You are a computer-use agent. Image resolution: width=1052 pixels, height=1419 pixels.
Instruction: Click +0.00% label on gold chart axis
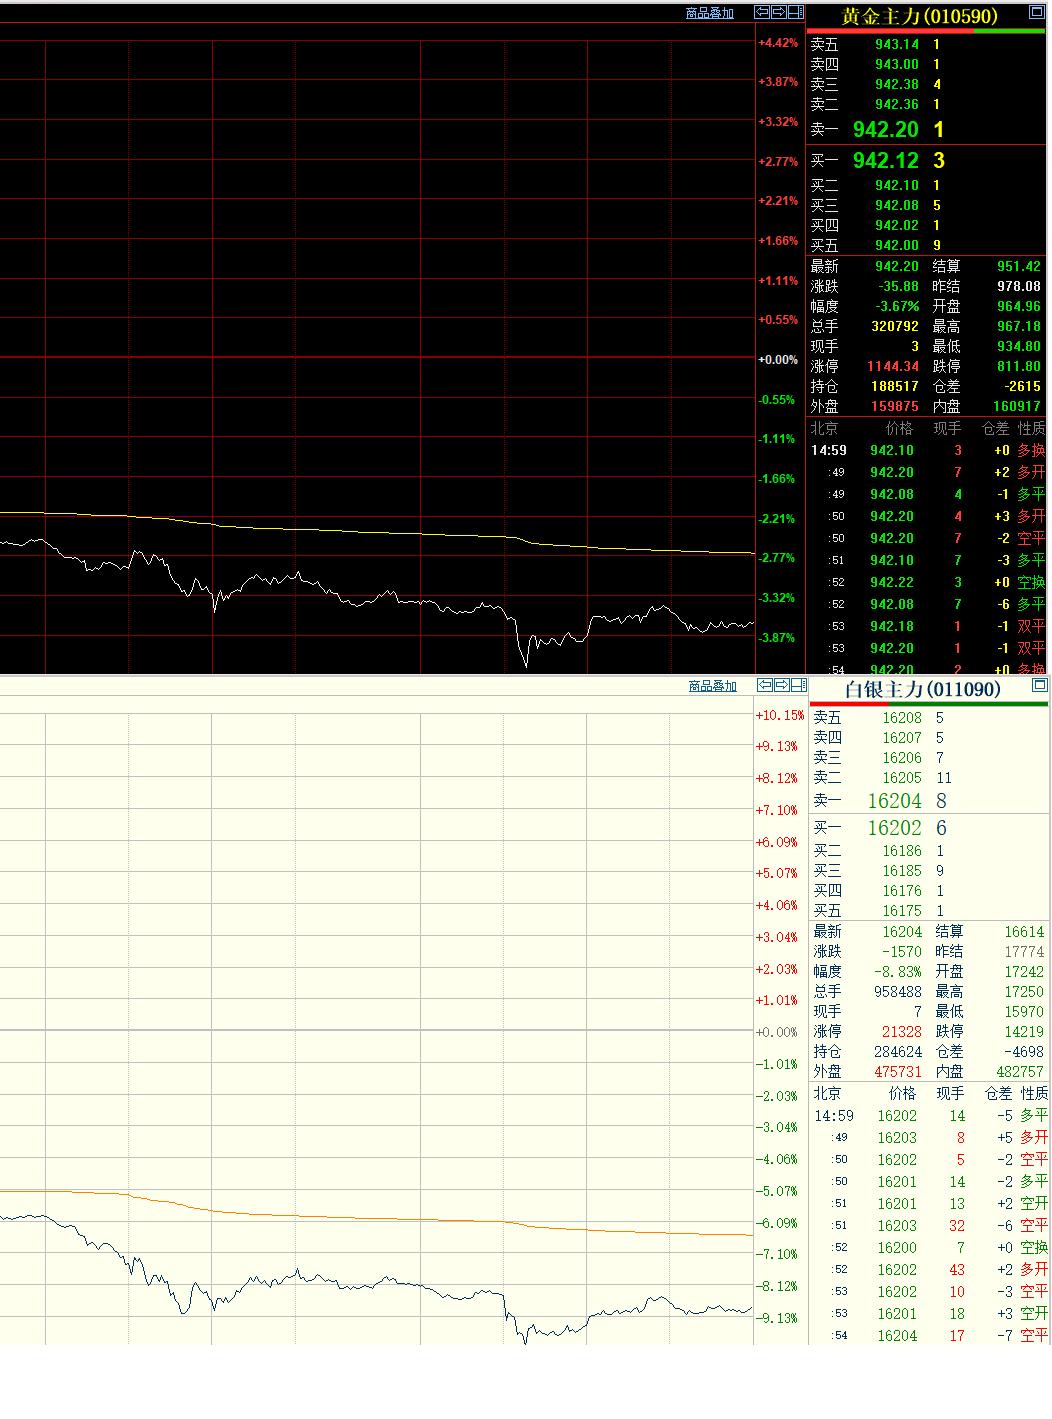point(778,359)
